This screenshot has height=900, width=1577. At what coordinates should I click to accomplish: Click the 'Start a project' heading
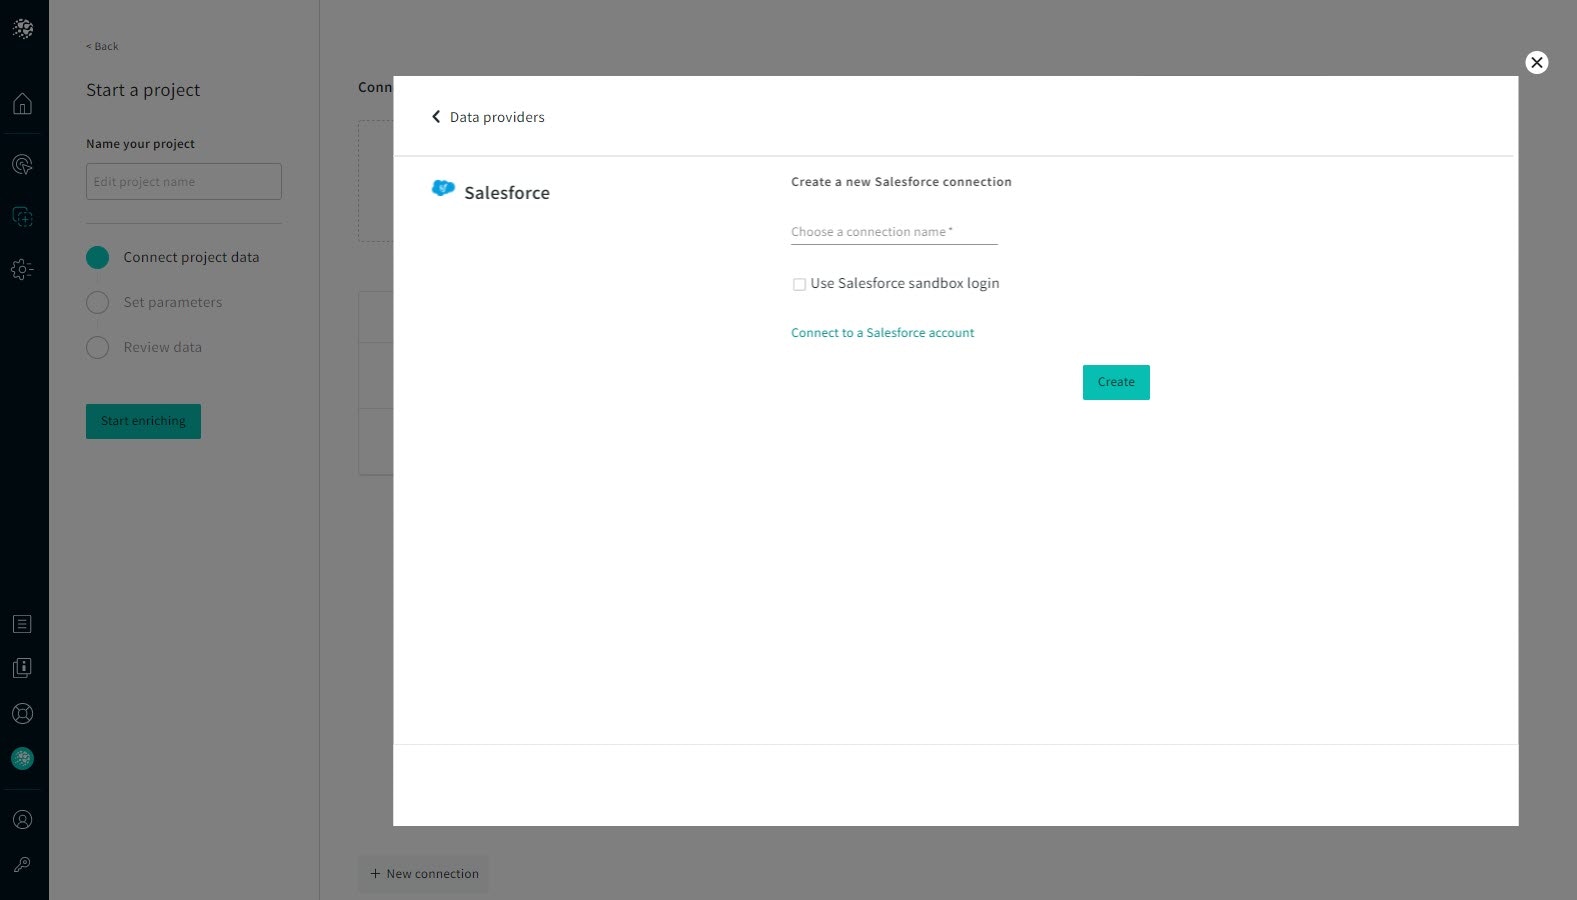click(143, 90)
